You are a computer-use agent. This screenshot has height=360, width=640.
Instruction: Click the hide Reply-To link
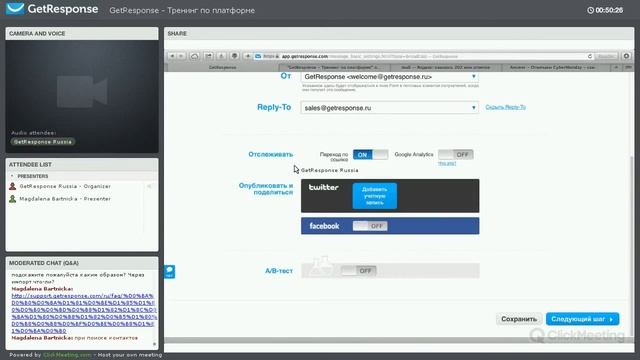tap(505, 107)
